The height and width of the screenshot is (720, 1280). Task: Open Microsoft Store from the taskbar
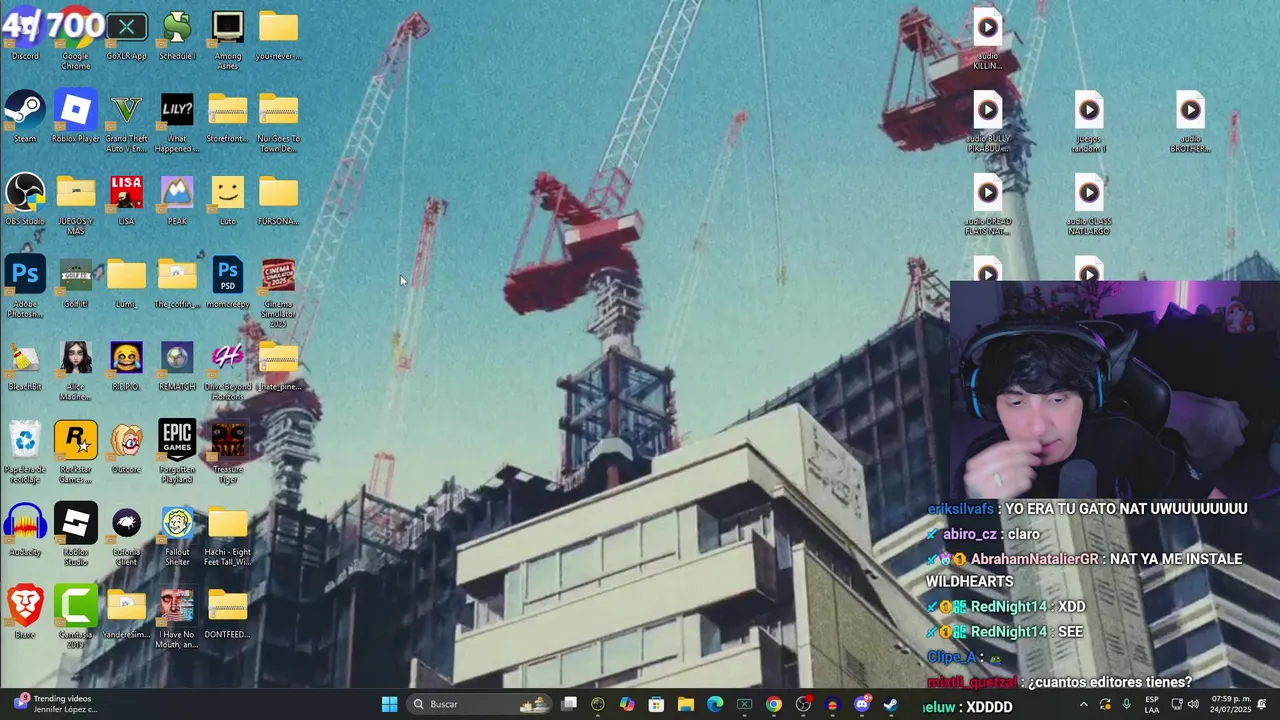click(x=656, y=704)
